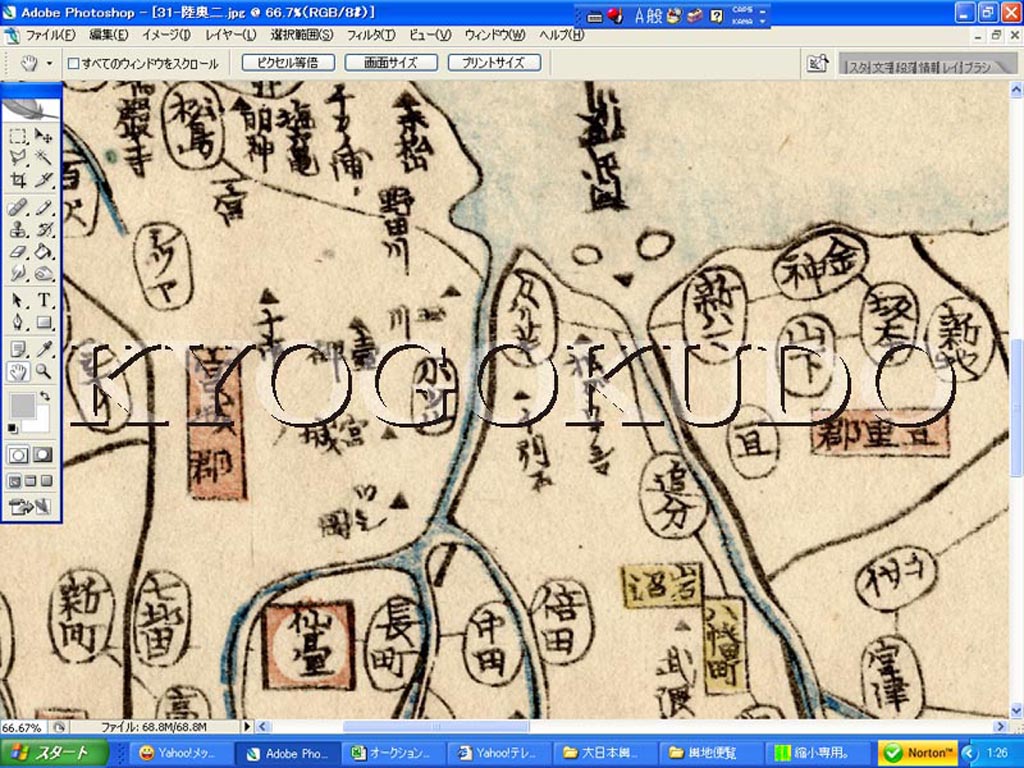The height and width of the screenshot is (768, 1024).
Task: Switch to 大日本輿 folder in taskbar
Action: [605, 754]
